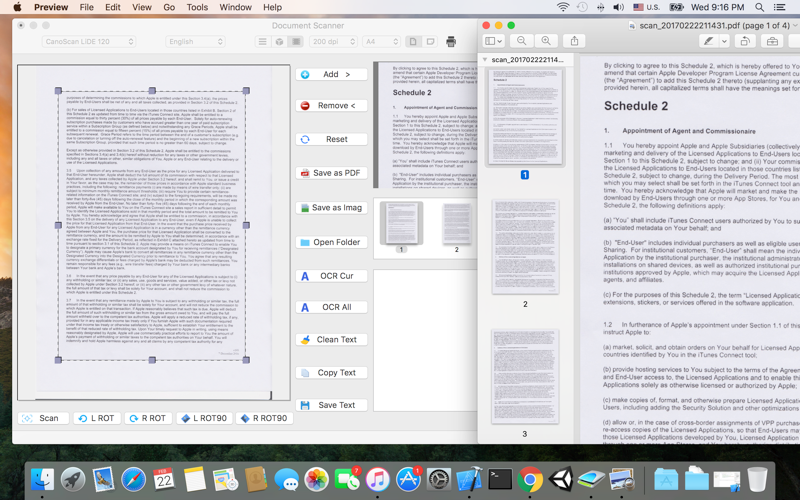The width and height of the screenshot is (800, 500).
Task: Click the volume icon in menu bar
Action: (x=618, y=7)
